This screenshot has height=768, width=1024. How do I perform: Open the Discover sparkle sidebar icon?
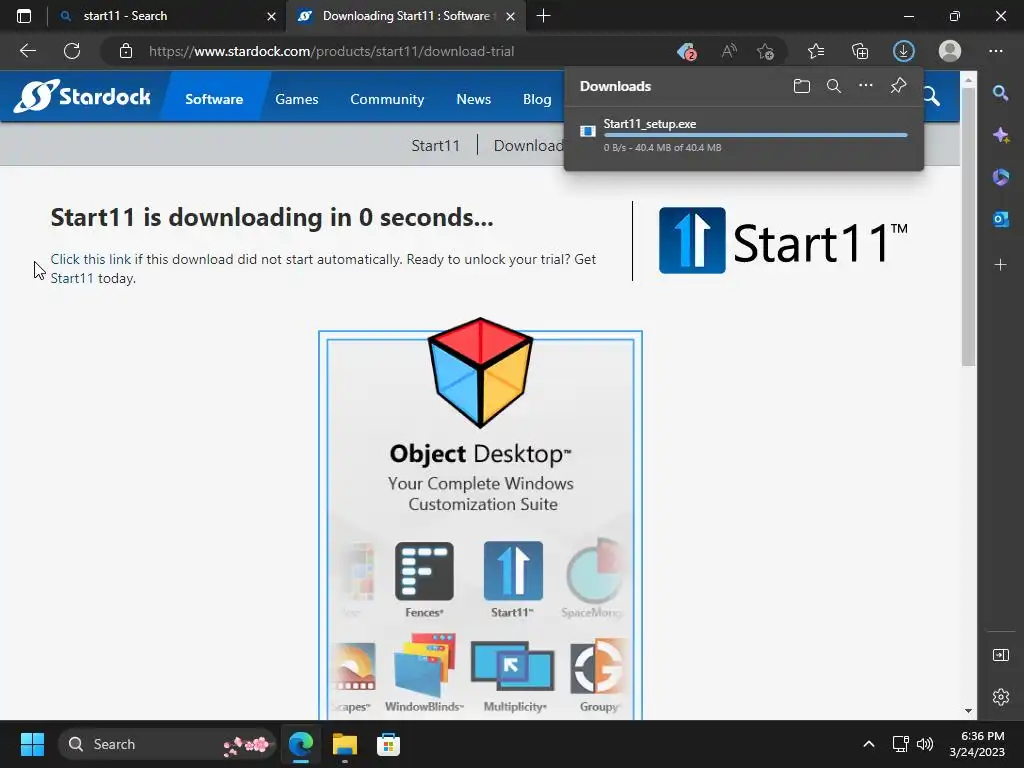(1000, 135)
